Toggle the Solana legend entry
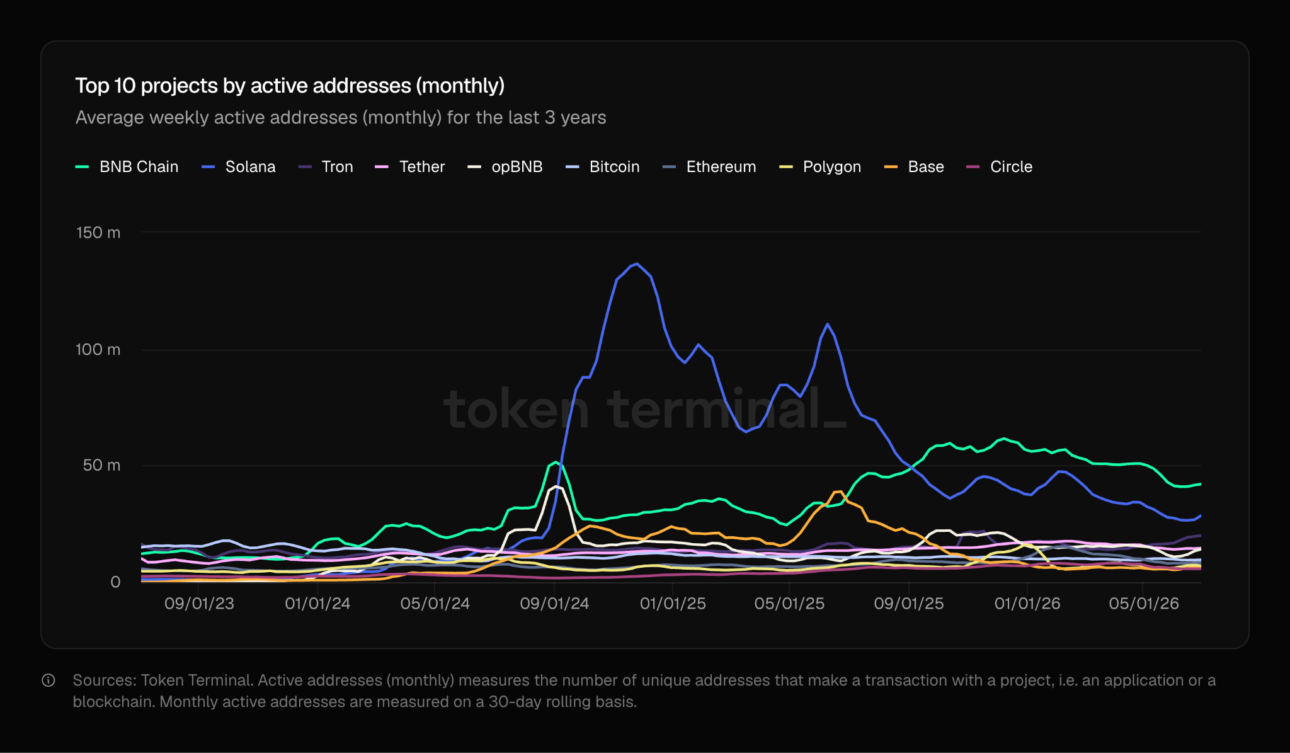This screenshot has width=1290, height=753. point(239,167)
